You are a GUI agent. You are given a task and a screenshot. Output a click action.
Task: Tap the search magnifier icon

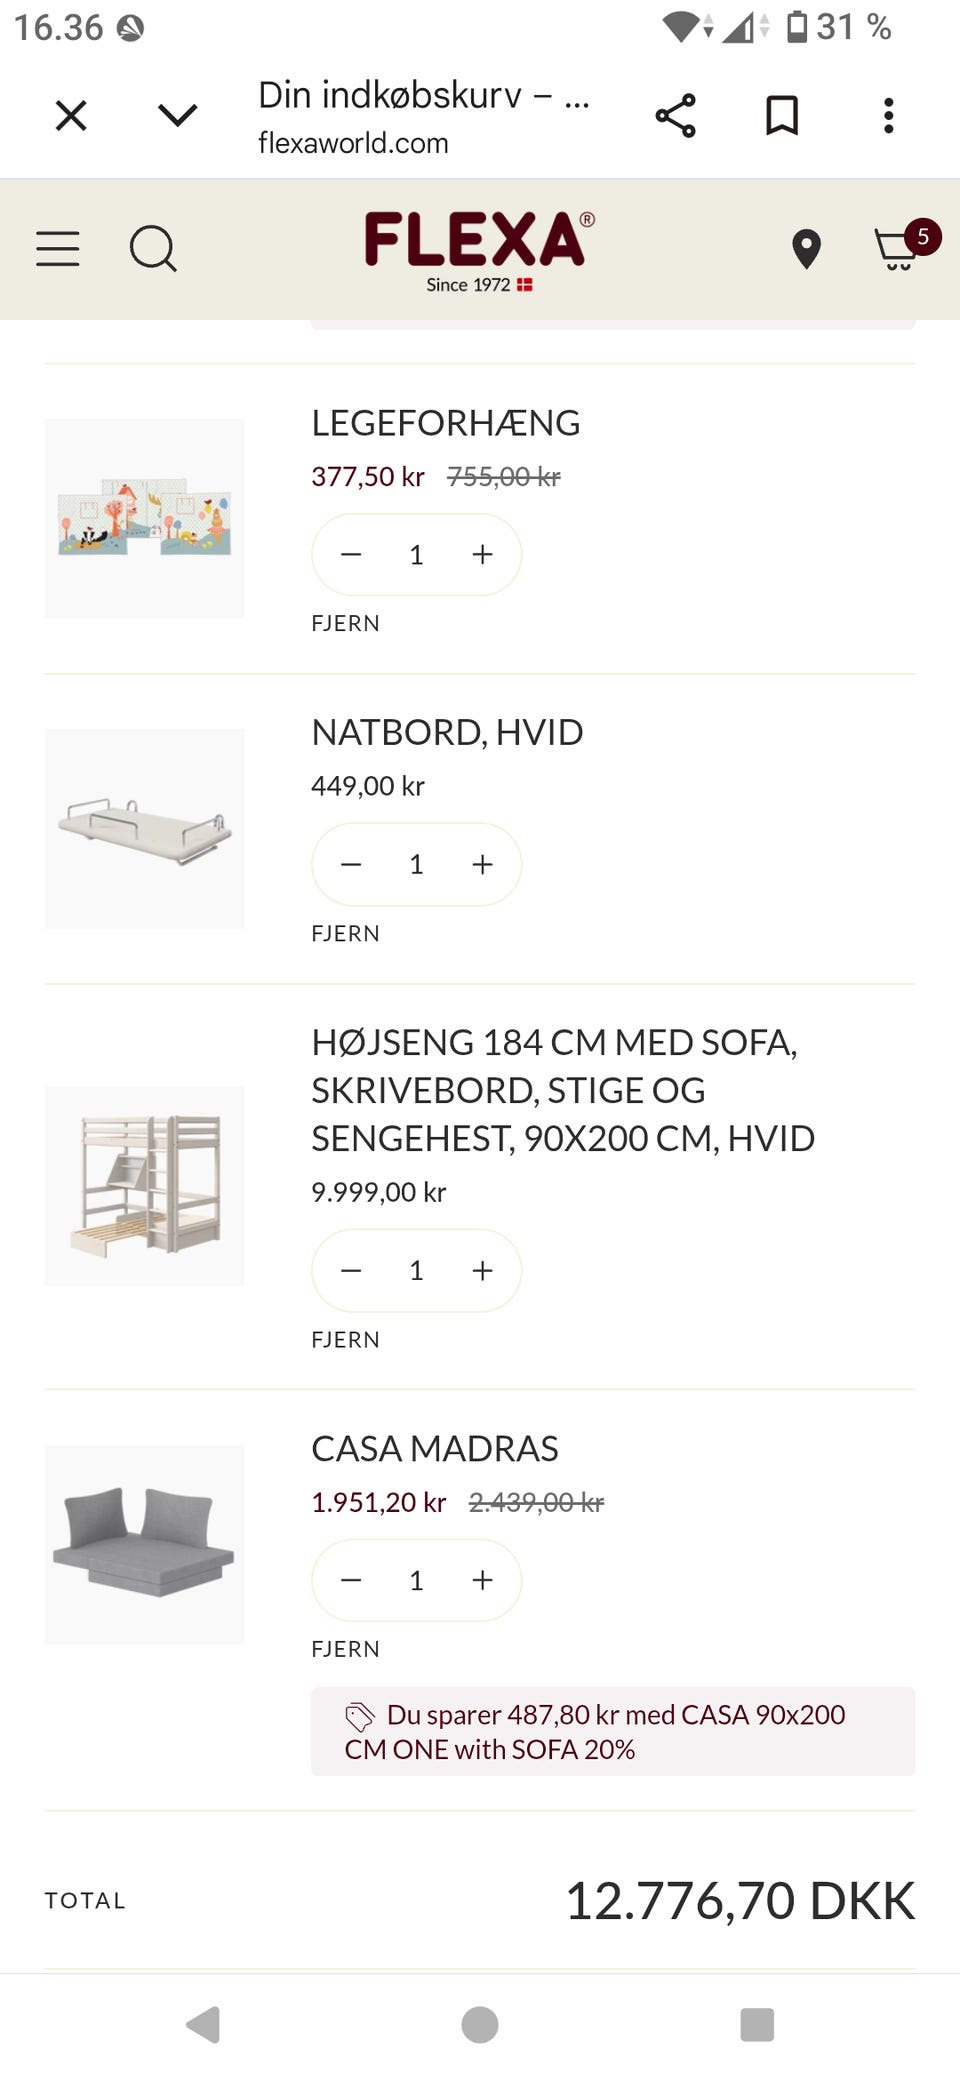pos(153,248)
